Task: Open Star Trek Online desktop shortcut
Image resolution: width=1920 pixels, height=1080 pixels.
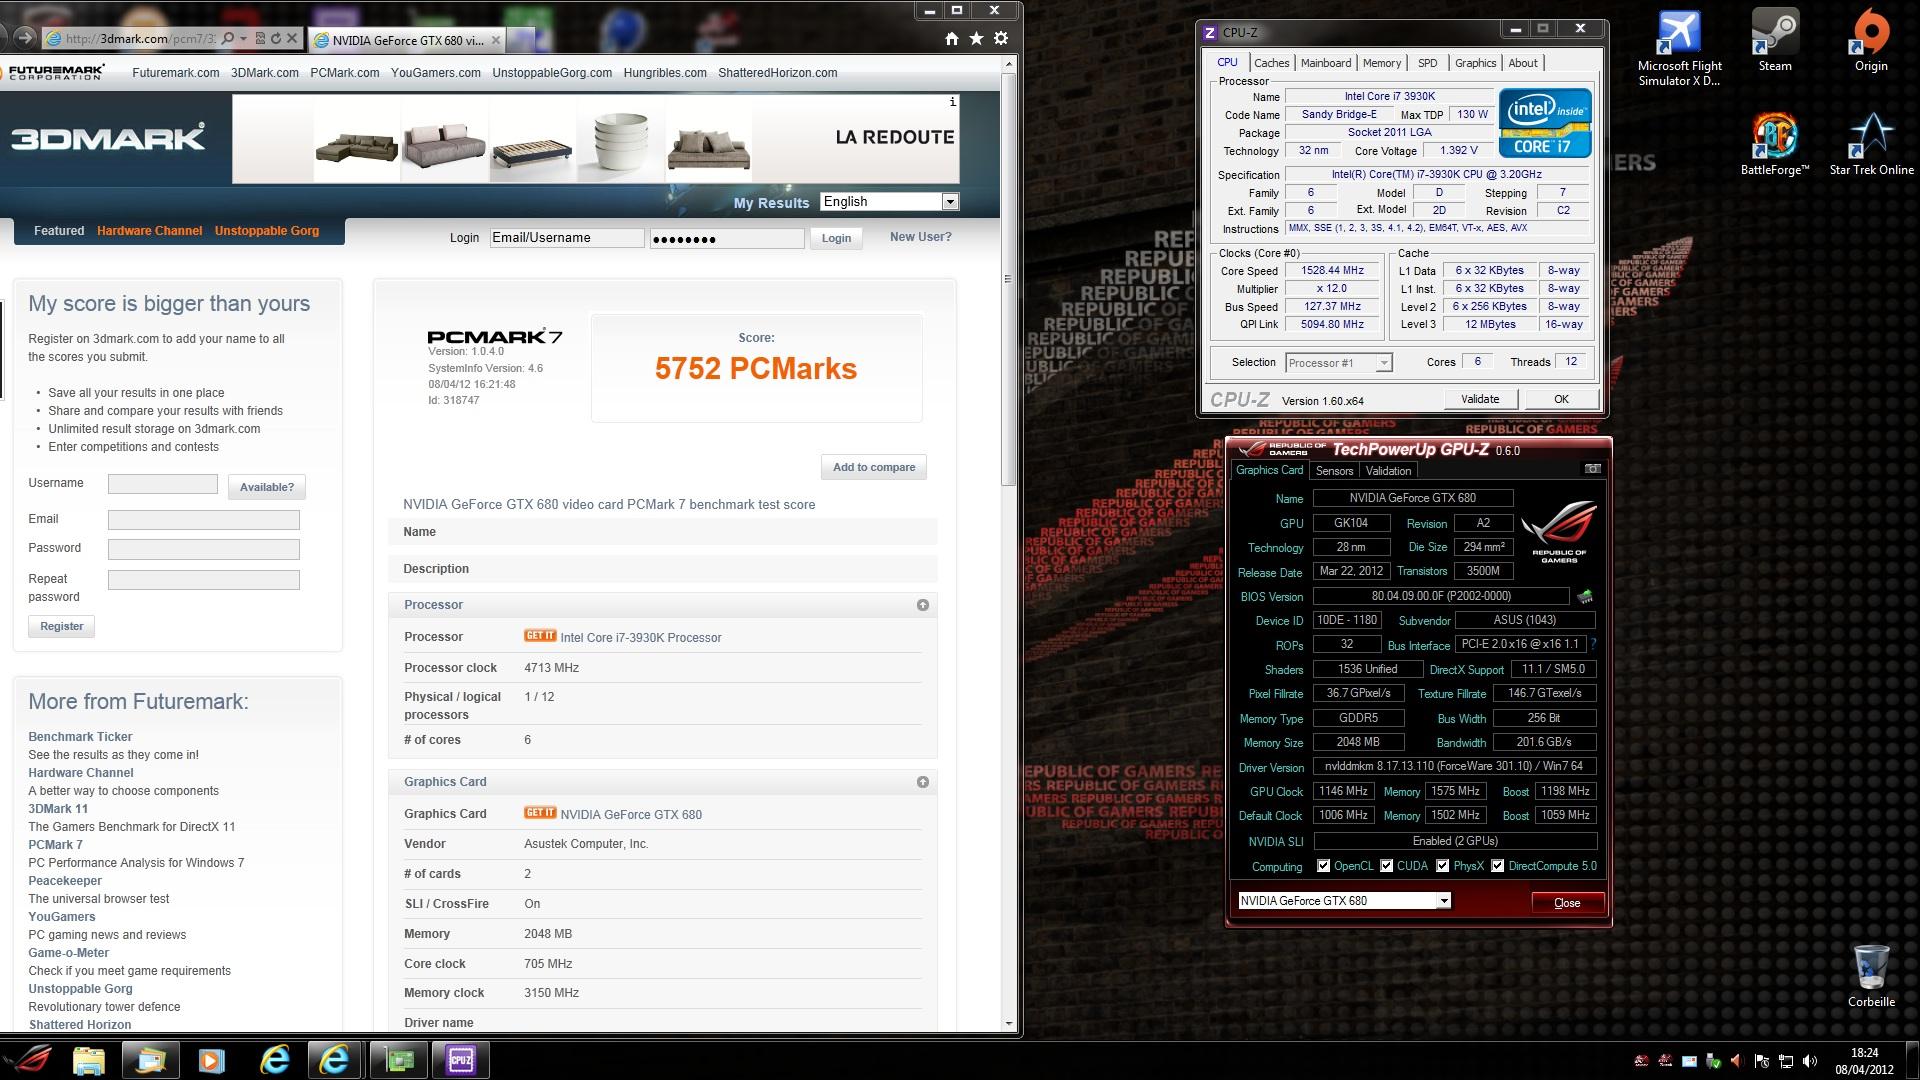Action: click(1871, 144)
